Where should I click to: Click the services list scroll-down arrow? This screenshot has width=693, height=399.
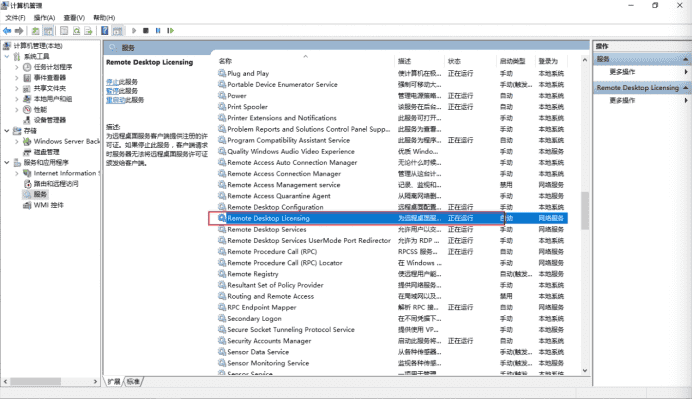(585, 370)
